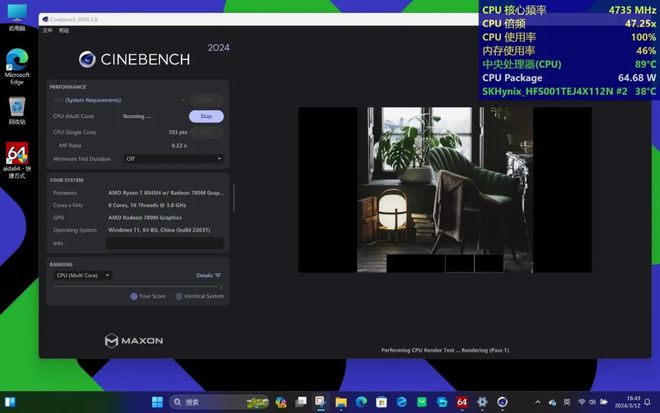
Task: Click the CPU 核心频率 overlay row
Action: pyautogui.click(x=569, y=10)
